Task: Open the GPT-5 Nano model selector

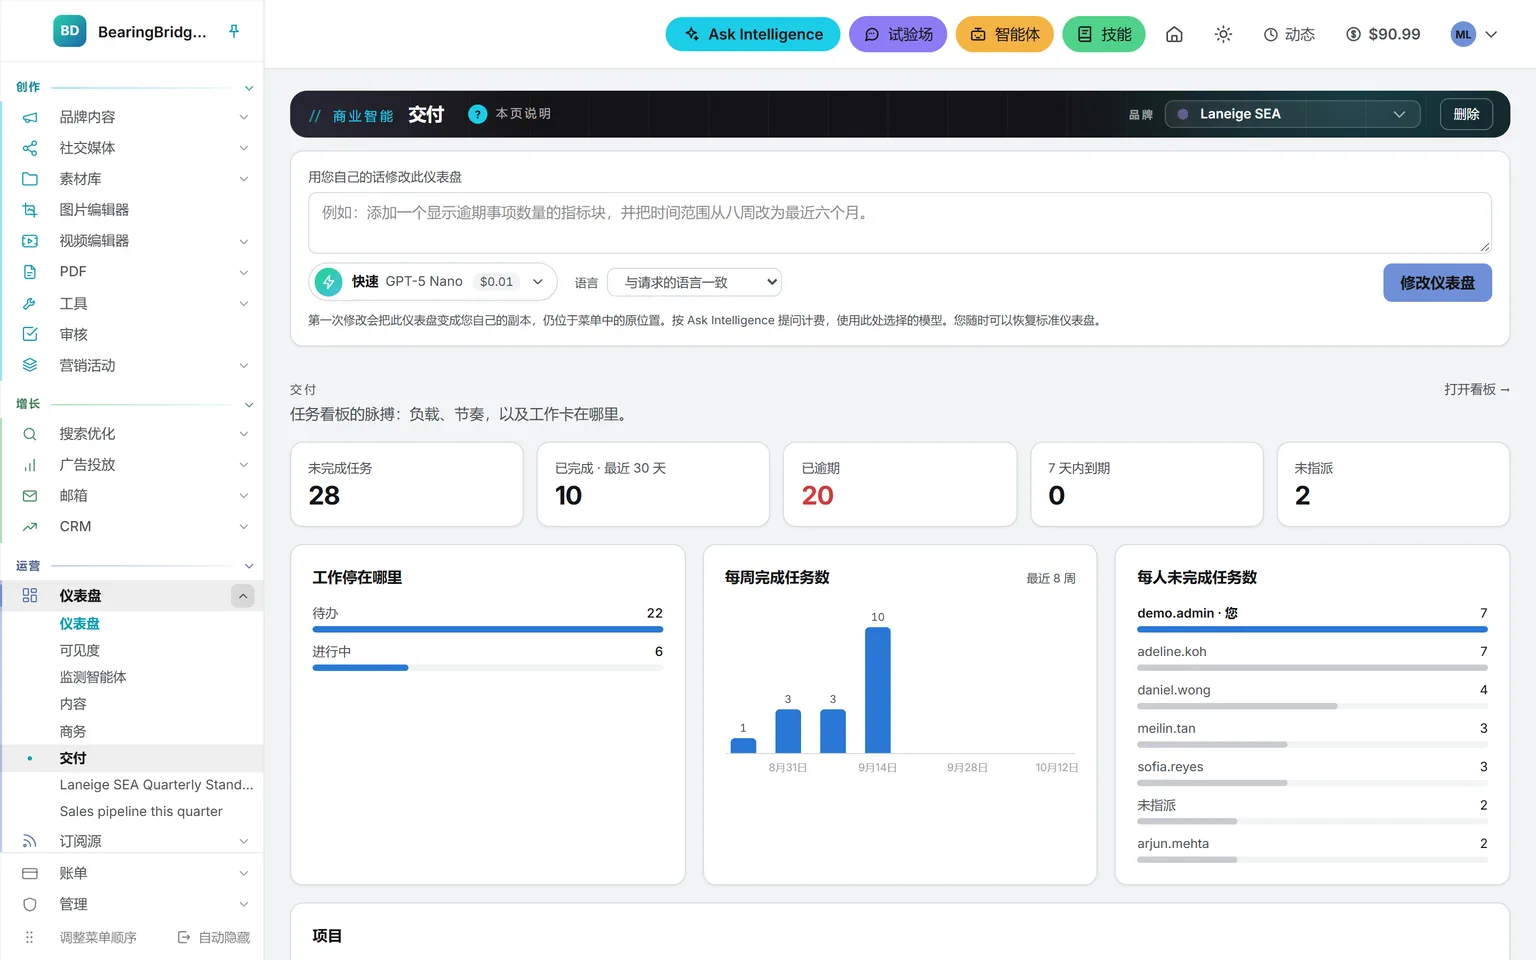Action: [433, 282]
